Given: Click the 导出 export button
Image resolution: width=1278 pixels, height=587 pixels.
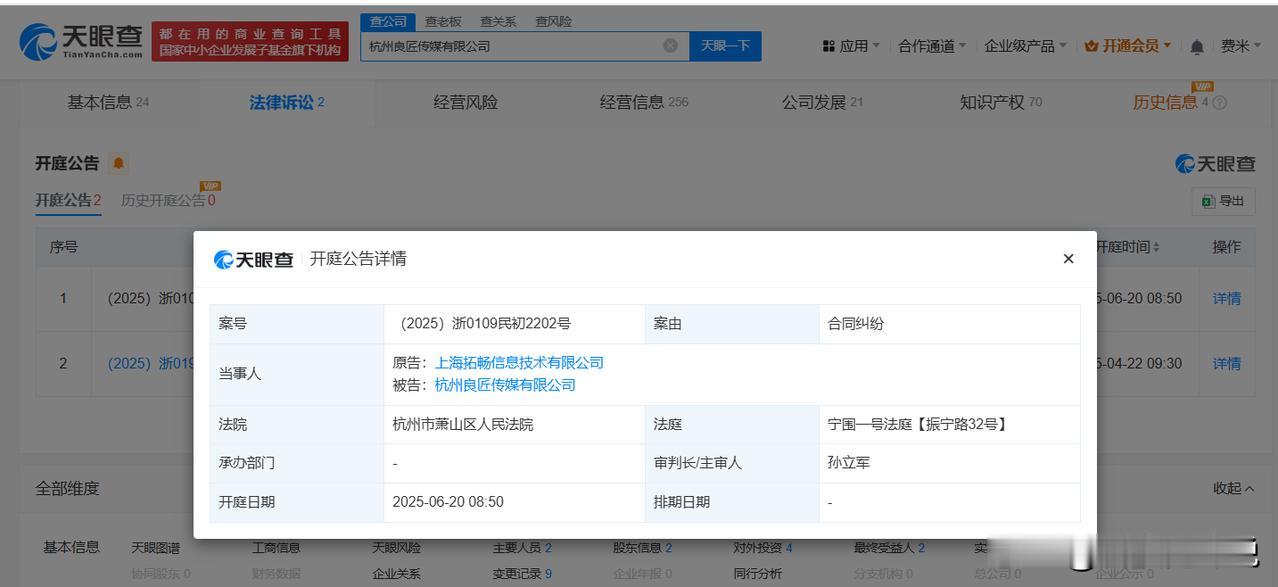Looking at the screenshot, I should (1223, 201).
